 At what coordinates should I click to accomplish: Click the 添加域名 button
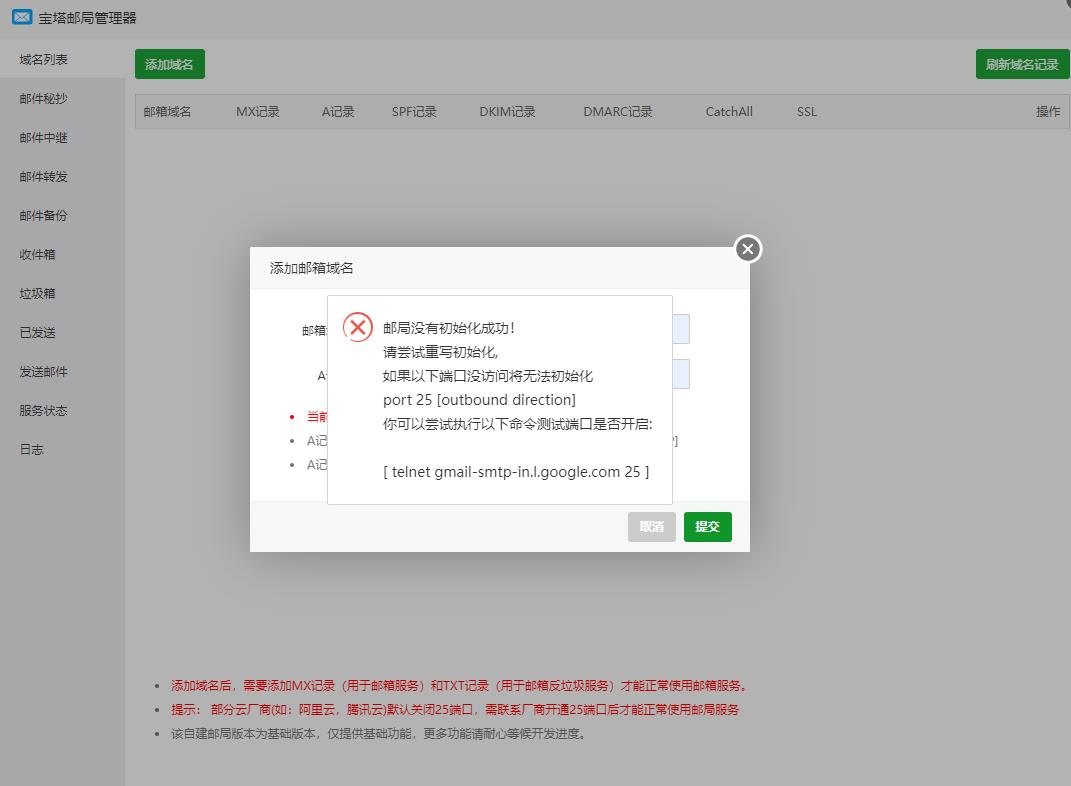169,64
